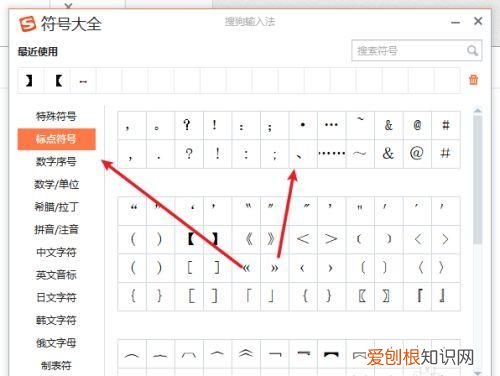Select the 标点符号 category
The width and height of the screenshot is (500, 376).
click(x=56, y=139)
